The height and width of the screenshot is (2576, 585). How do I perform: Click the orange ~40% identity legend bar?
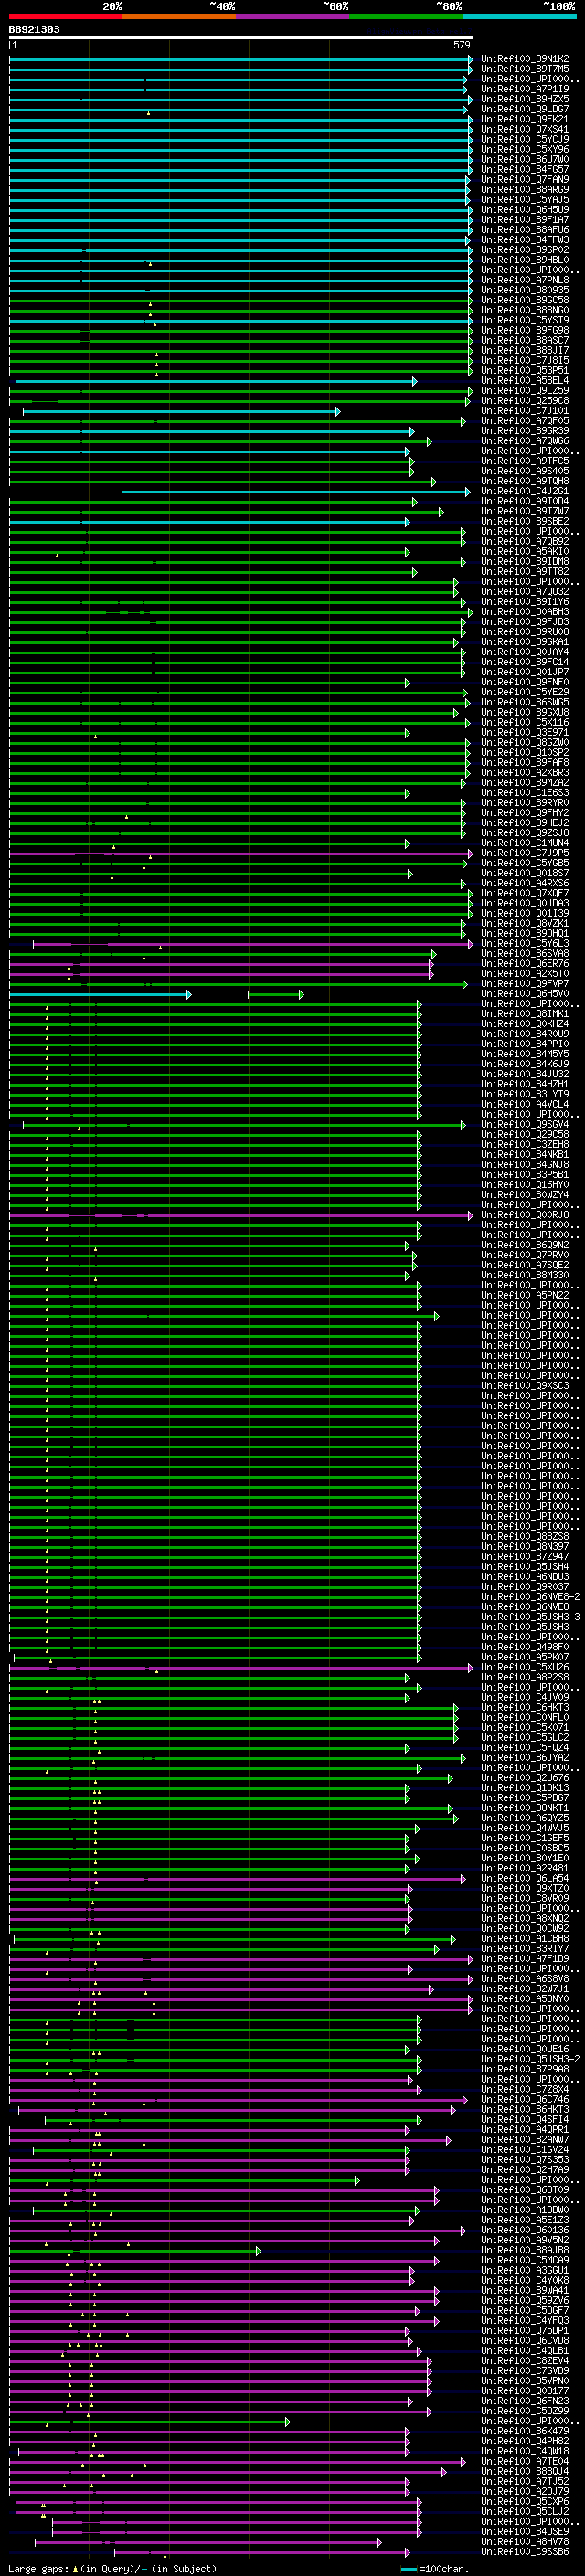(179, 16)
